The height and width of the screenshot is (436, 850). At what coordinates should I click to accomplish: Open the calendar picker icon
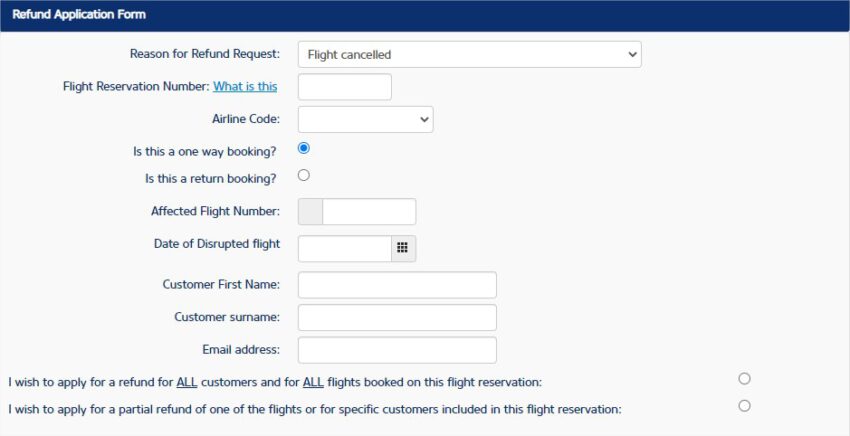pyautogui.click(x=403, y=248)
